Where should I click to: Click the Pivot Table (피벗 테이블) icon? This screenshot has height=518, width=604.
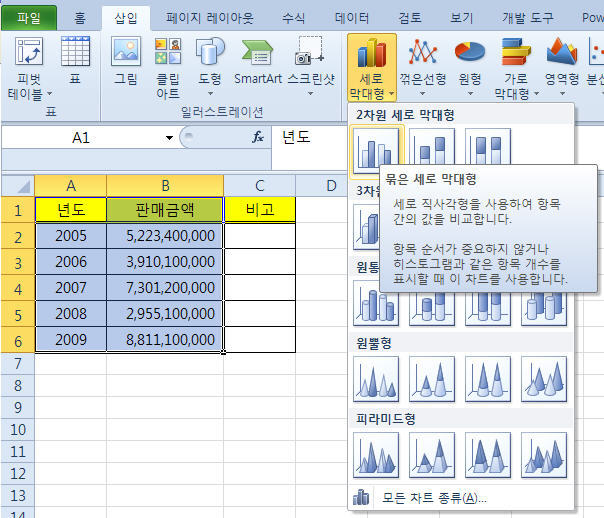click(x=29, y=54)
